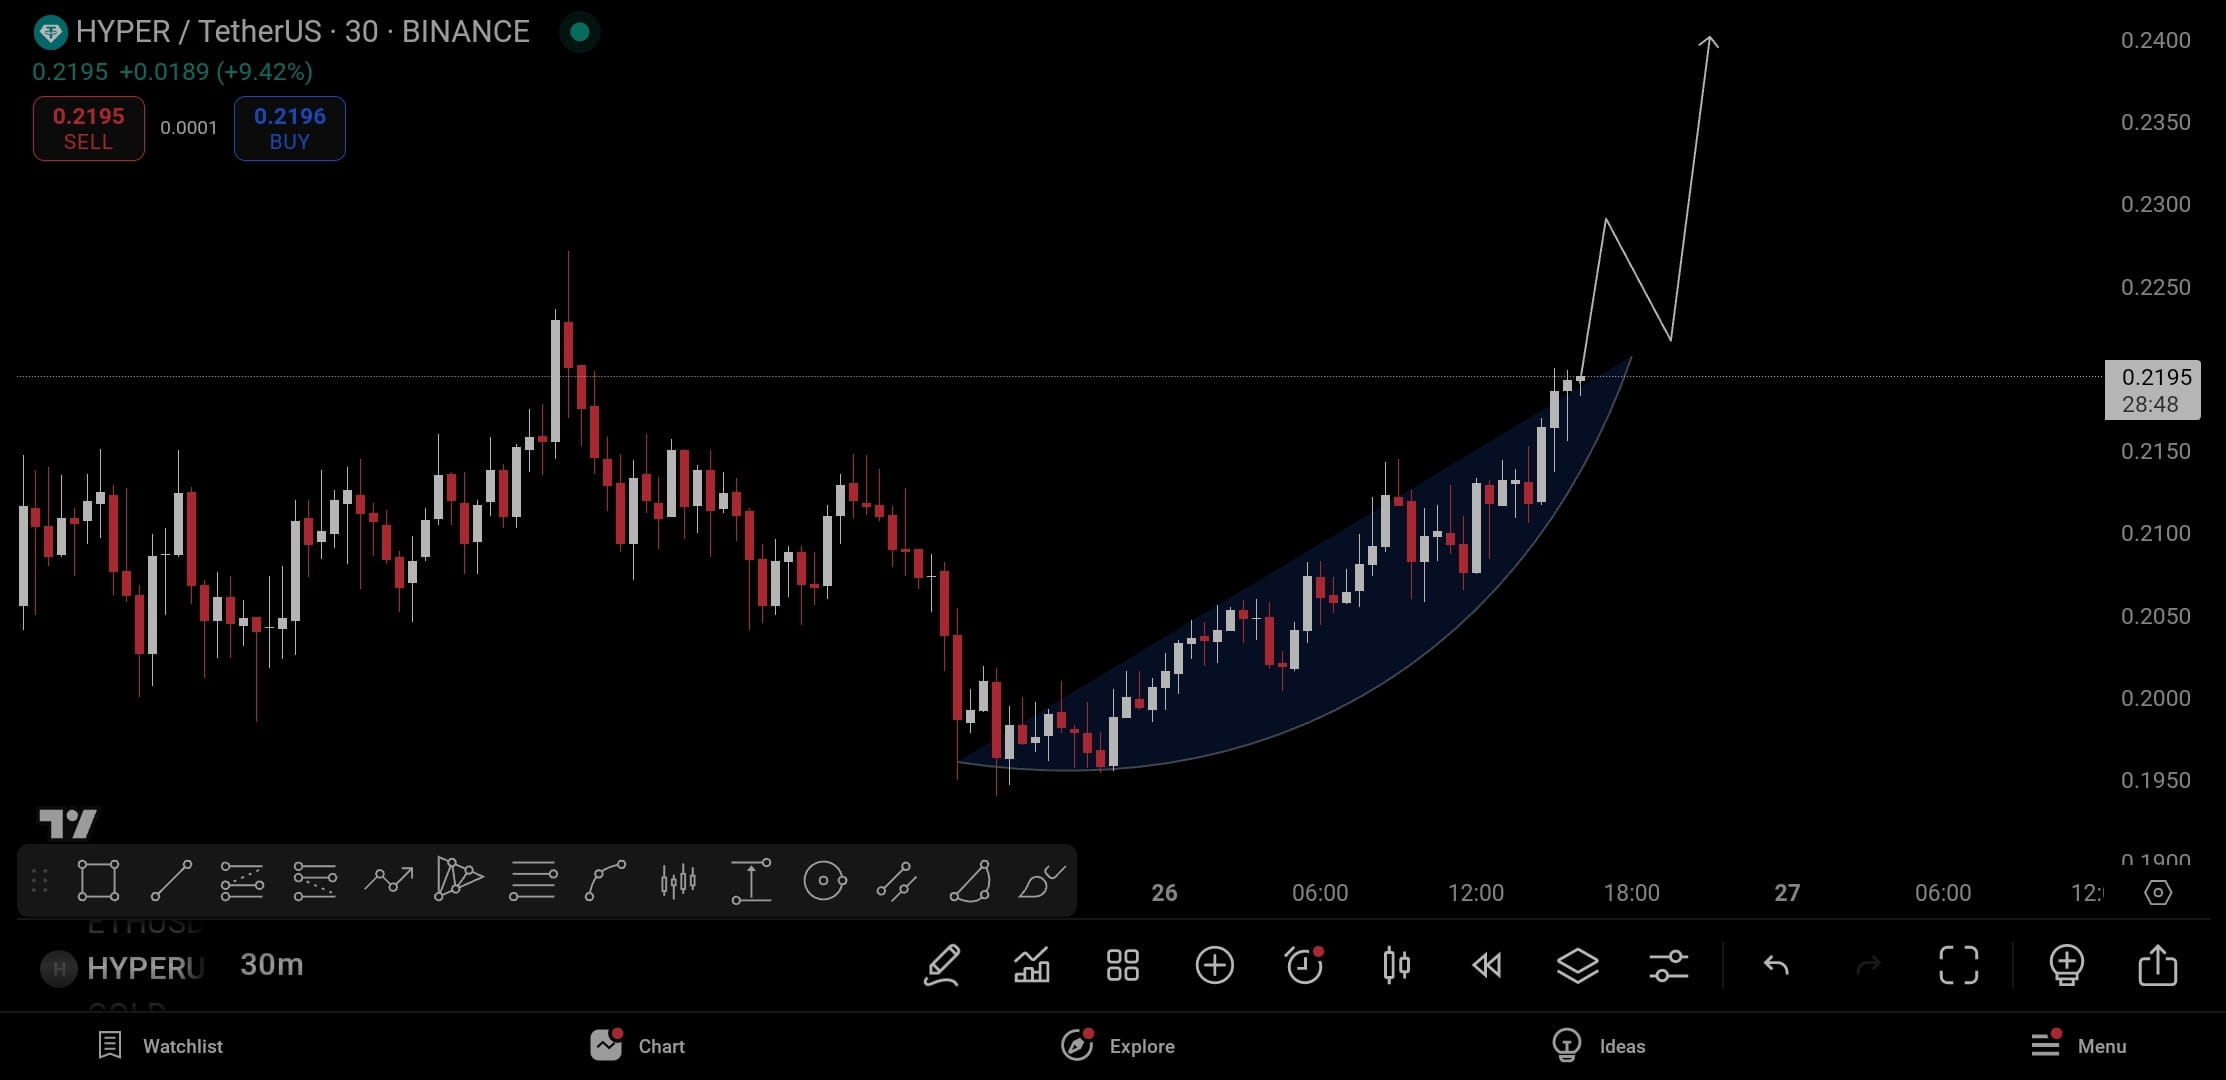Screen dimensions: 2226x1080
Task: Select the Circle drawing tool
Action: [824, 881]
